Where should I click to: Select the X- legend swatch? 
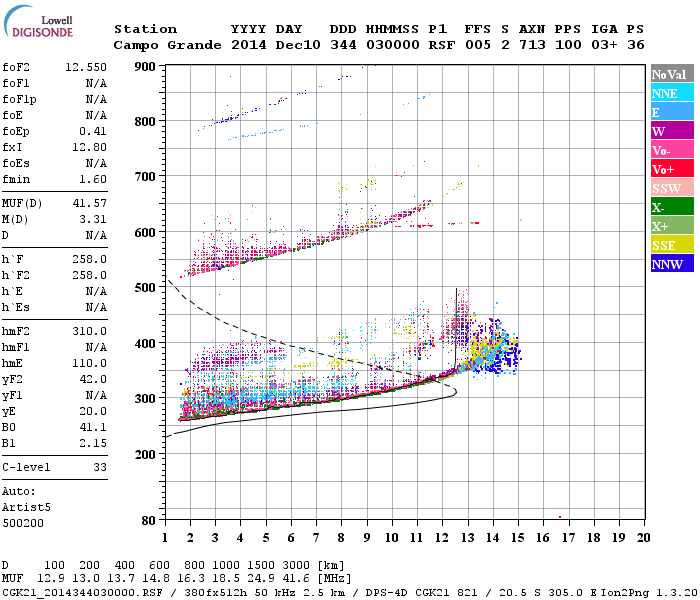coord(672,207)
